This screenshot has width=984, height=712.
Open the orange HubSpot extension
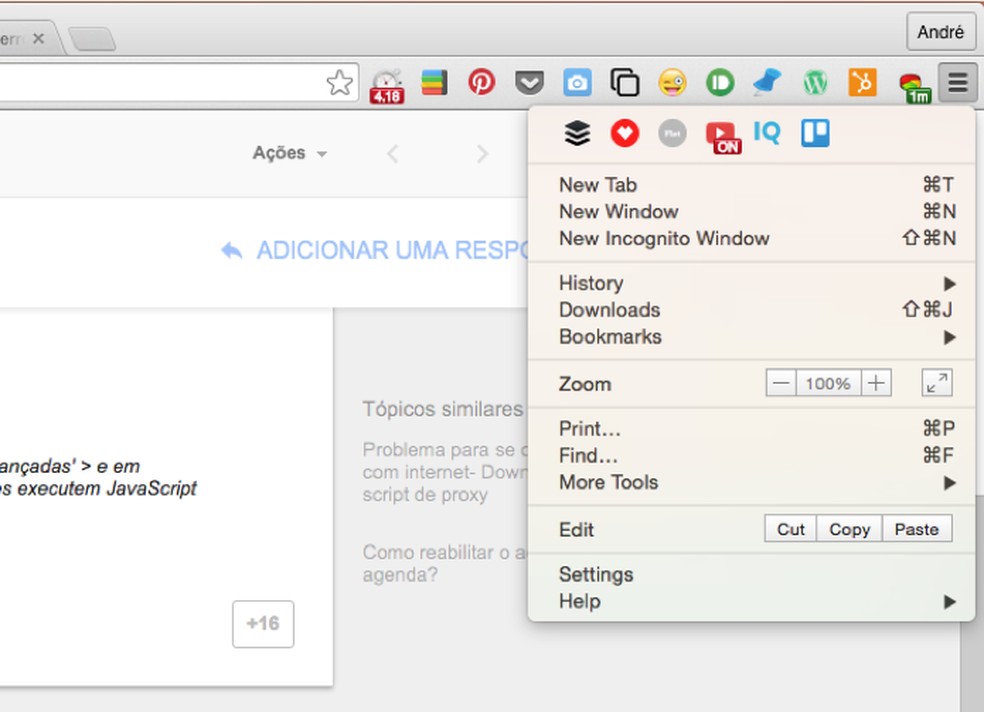pos(862,82)
